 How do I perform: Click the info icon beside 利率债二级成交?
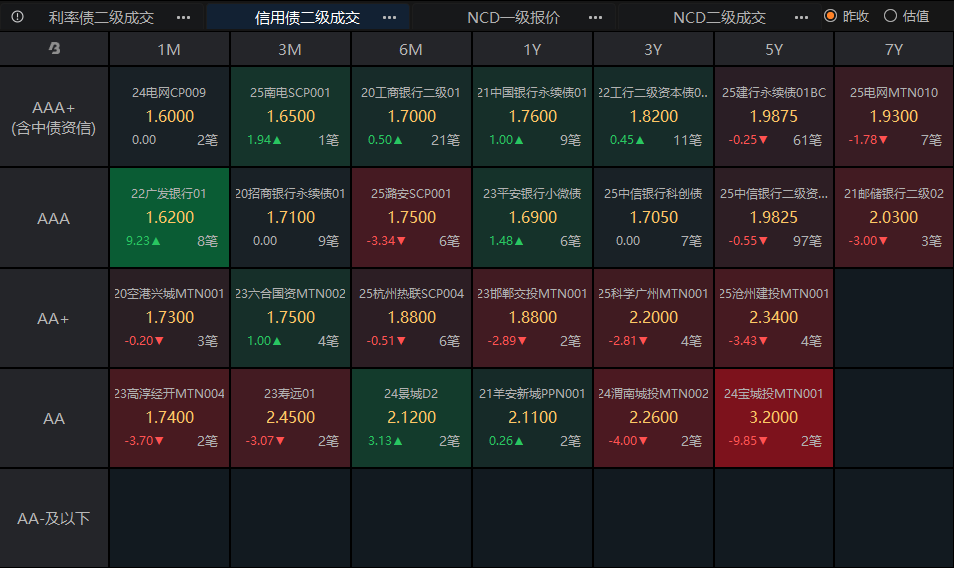[18, 17]
